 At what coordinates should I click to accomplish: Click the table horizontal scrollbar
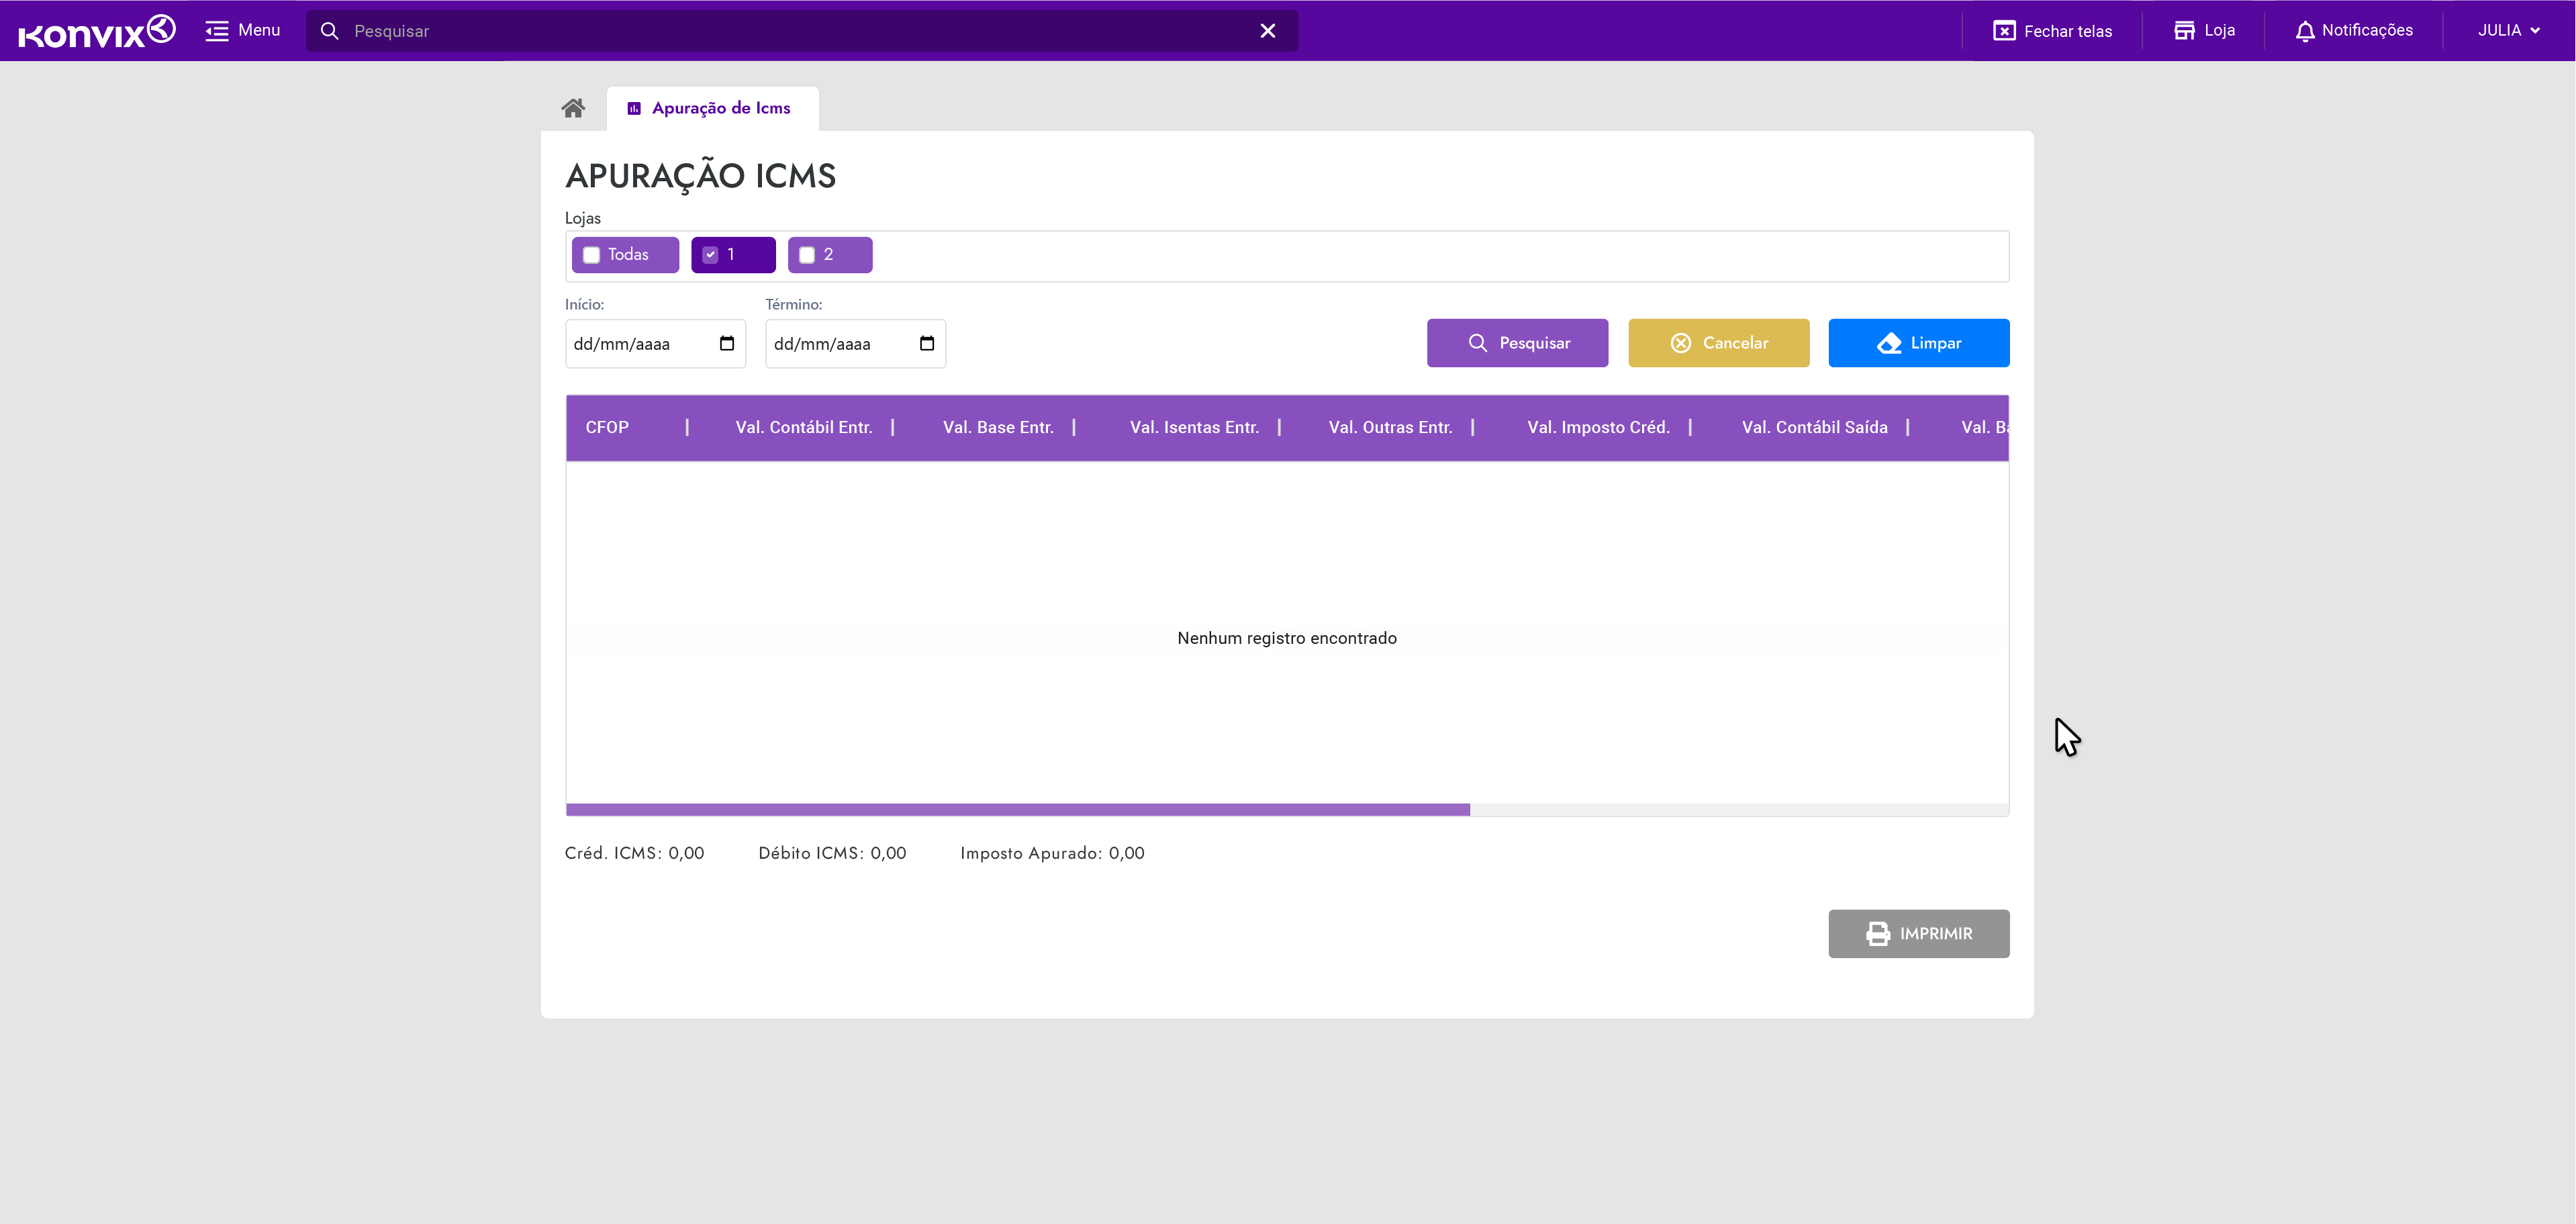click(x=1017, y=809)
